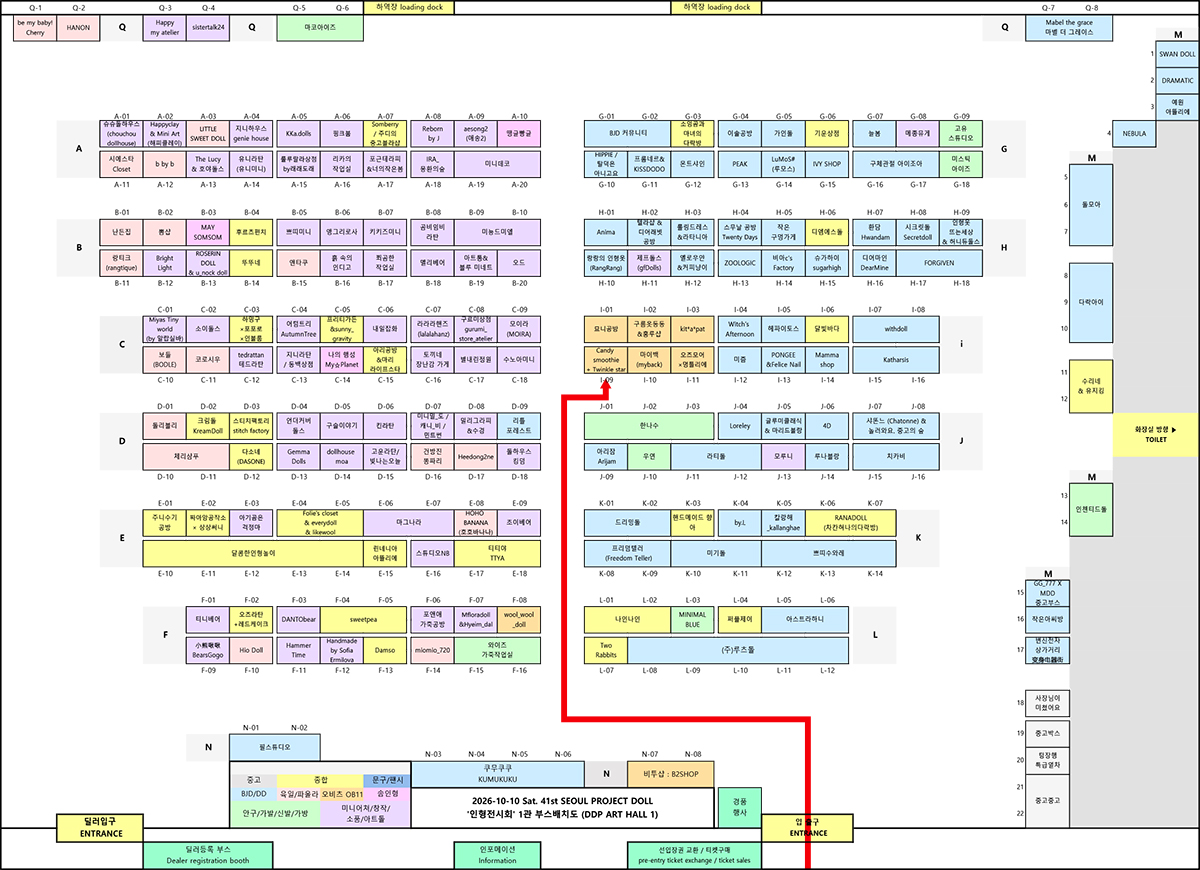This screenshot has width=1200, height=870.
Task: Click the 'DRAMATIC' booth cell
Action: pos(1177,80)
